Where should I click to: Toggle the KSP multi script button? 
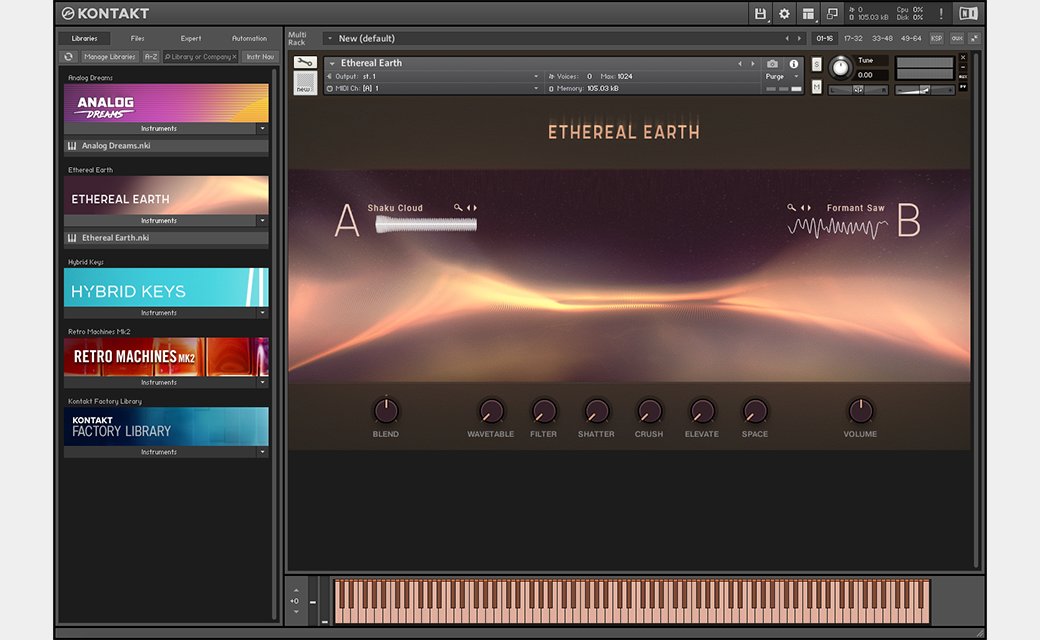pyautogui.click(x=937, y=38)
